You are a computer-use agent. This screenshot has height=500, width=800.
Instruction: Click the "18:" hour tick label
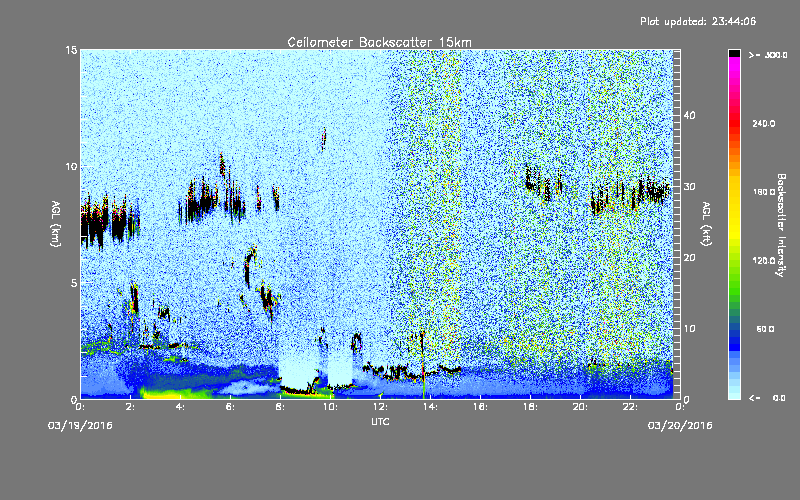[x=531, y=407]
